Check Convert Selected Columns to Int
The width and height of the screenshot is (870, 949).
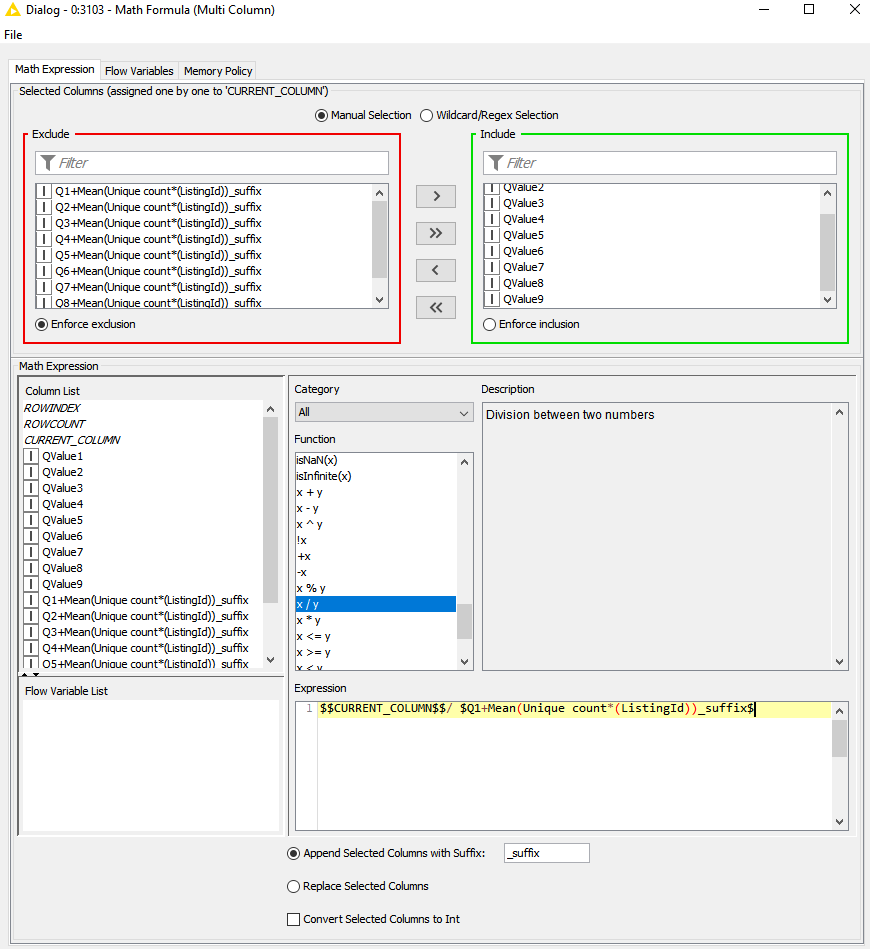[x=293, y=919]
